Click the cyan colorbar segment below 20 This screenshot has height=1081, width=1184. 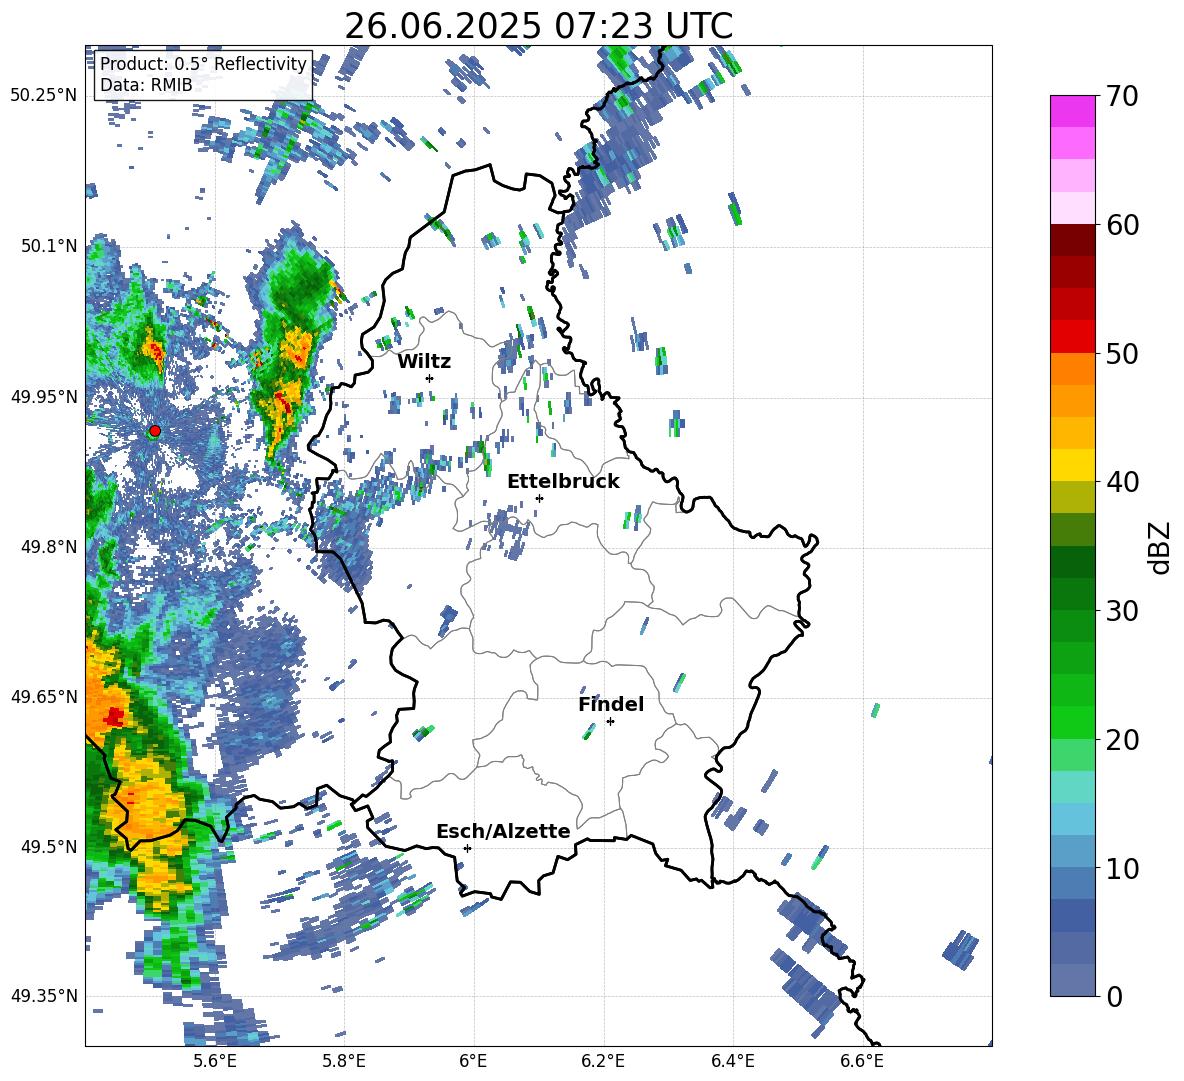(1072, 787)
